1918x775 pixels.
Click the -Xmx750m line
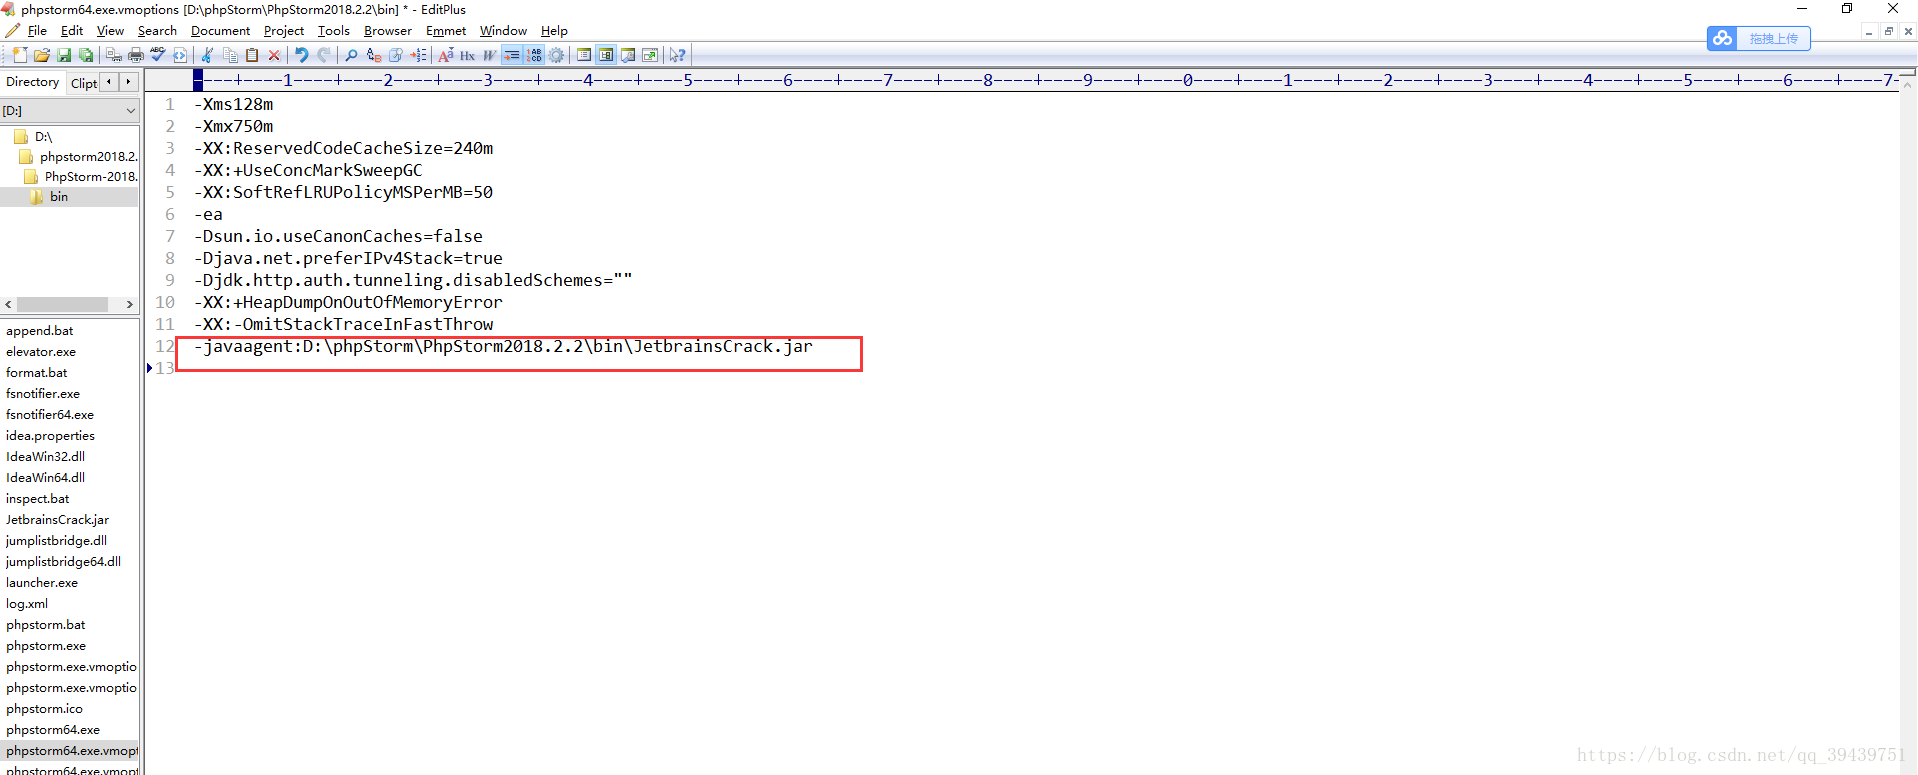pyautogui.click(x=234, y=126)
